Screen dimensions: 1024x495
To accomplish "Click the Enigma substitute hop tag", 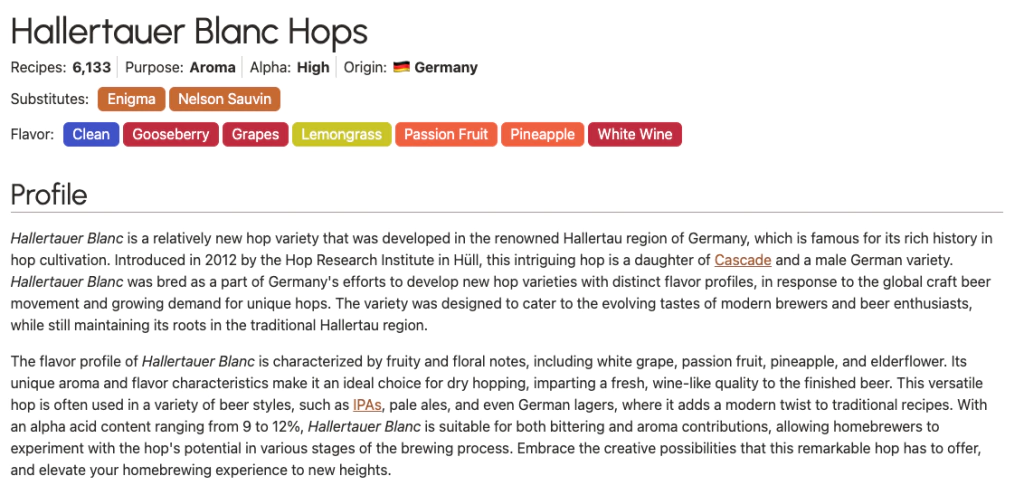I will pyautogui.click(x=131, y=99).
